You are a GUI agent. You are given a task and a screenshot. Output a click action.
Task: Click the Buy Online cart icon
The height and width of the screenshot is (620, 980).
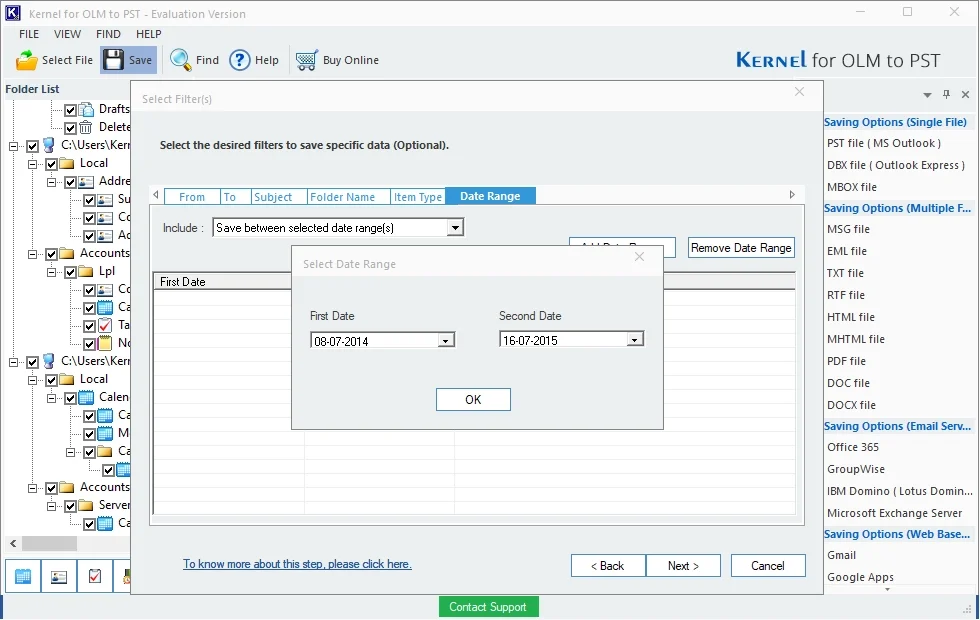(306, 60)
